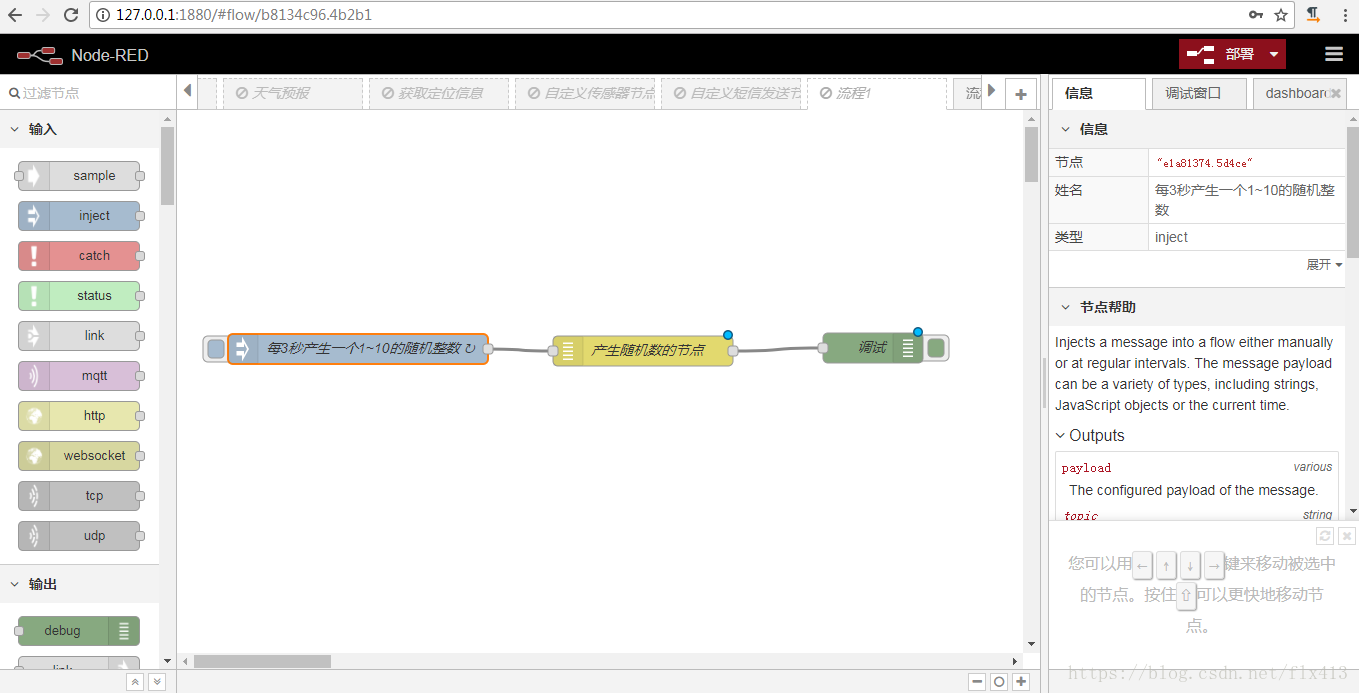Click the Node-RED logo icon
Image resolution: width=1359 pixels, height=693 pixels.
point(39,54)
